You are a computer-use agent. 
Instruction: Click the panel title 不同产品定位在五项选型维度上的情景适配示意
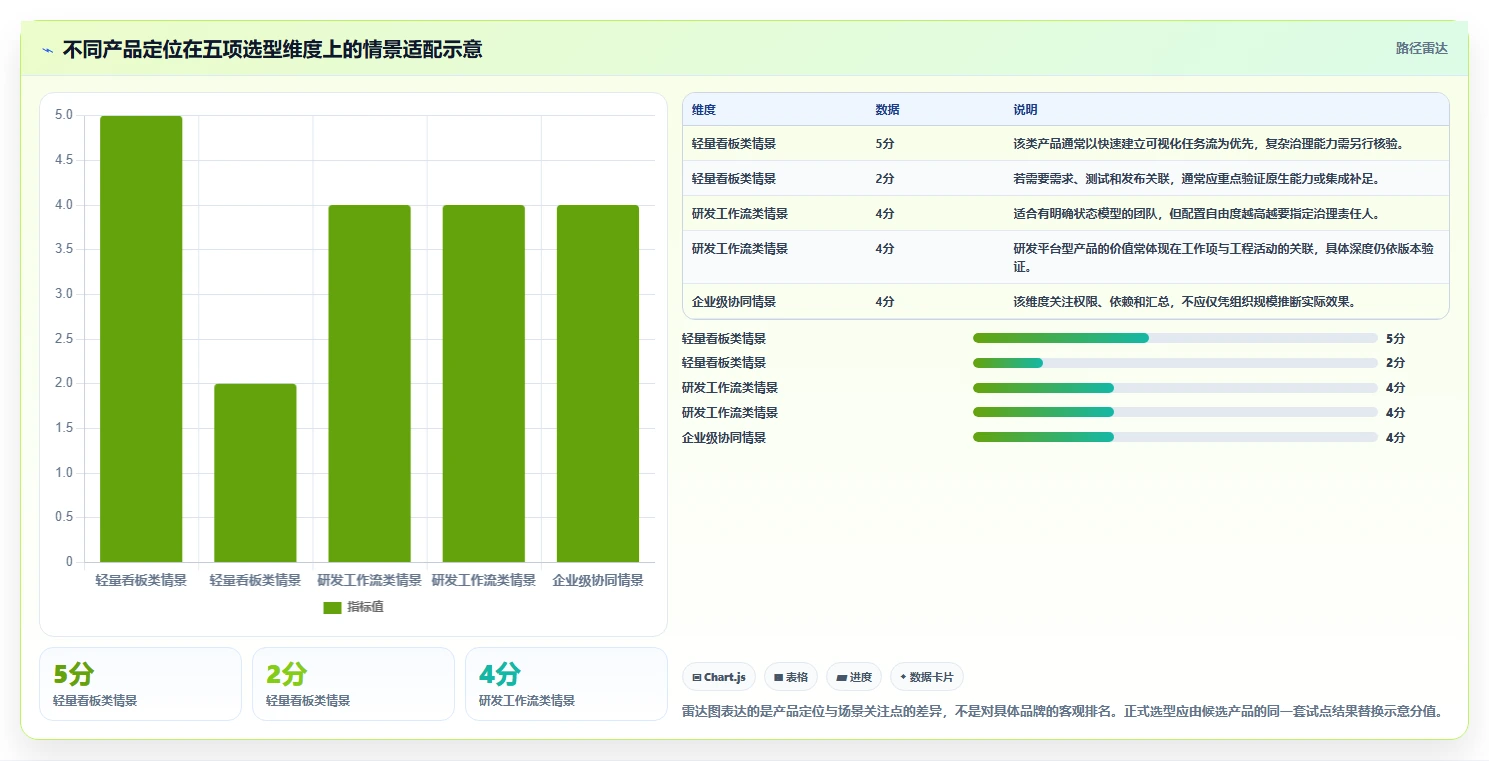click(272, 49)
